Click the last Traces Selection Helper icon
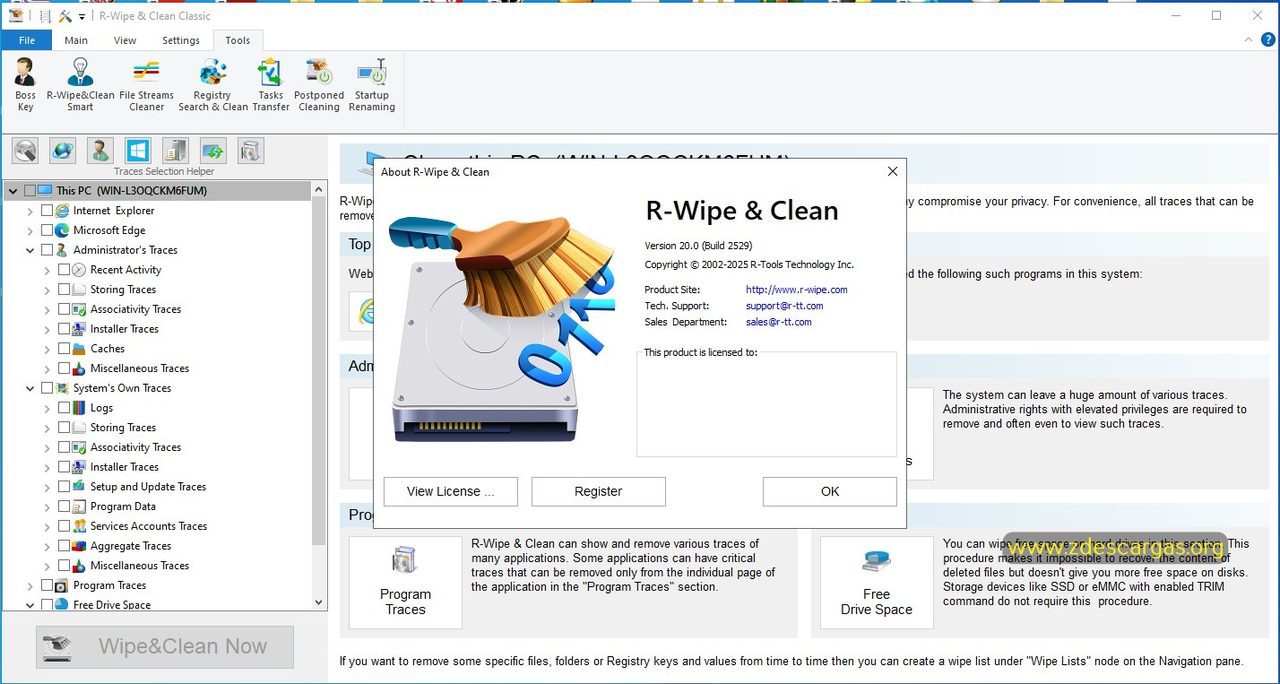 click(x=250, y=151)
